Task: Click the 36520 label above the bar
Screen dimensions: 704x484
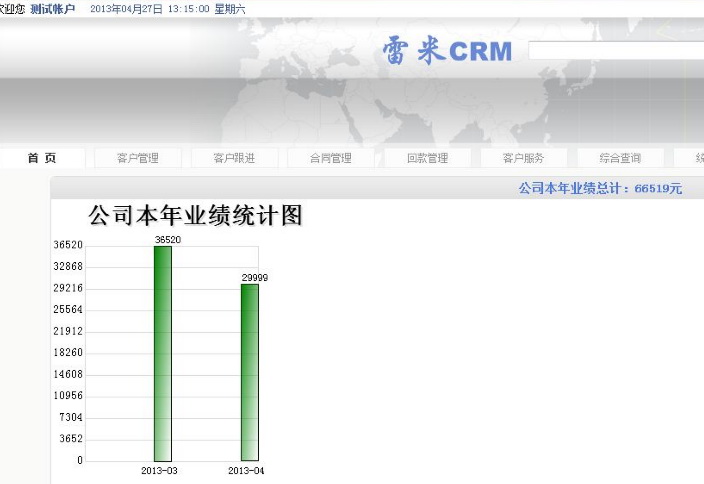Action: coord(168,240)
